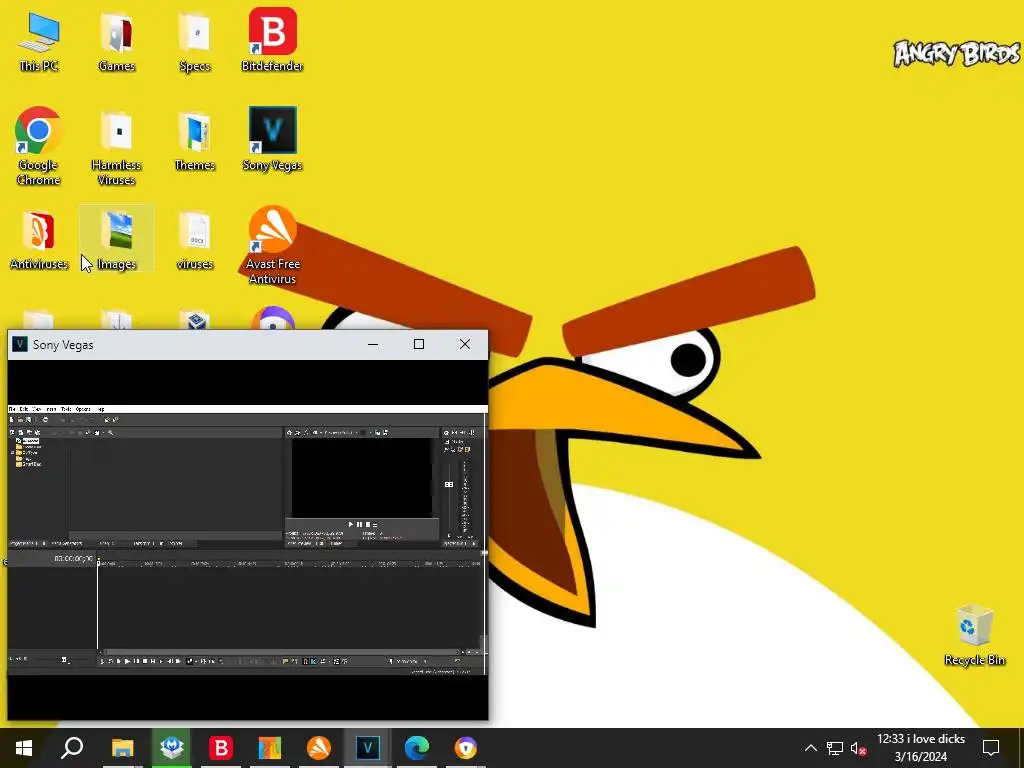Open the notification center icon
Screen dimensions: 1024x768
[991, 748]
